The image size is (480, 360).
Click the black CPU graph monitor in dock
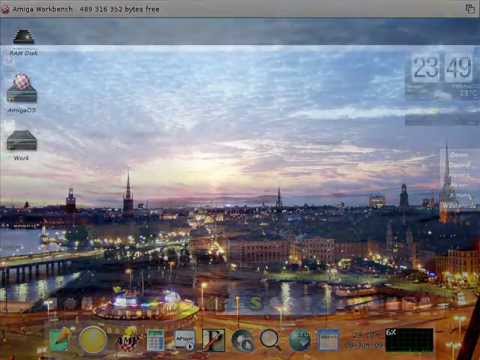point(409,340)
